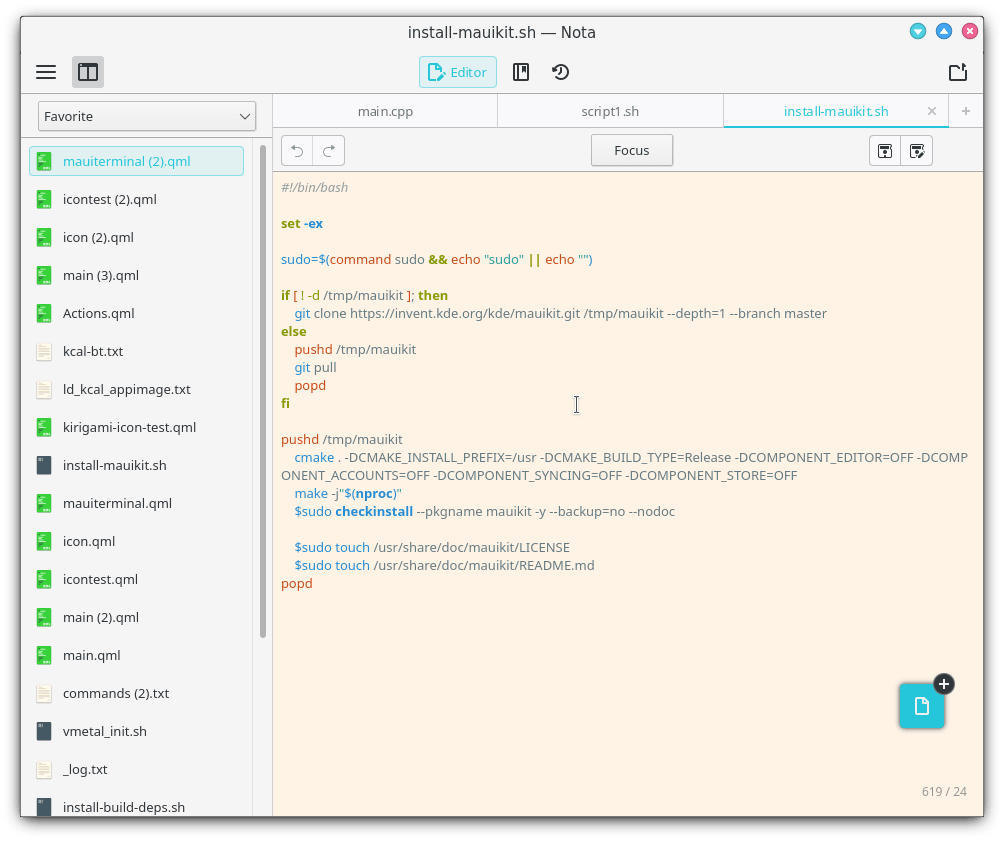Open commands (2).txt file
The height and width of the screenshot is (841, 1004).
[136, 694]
